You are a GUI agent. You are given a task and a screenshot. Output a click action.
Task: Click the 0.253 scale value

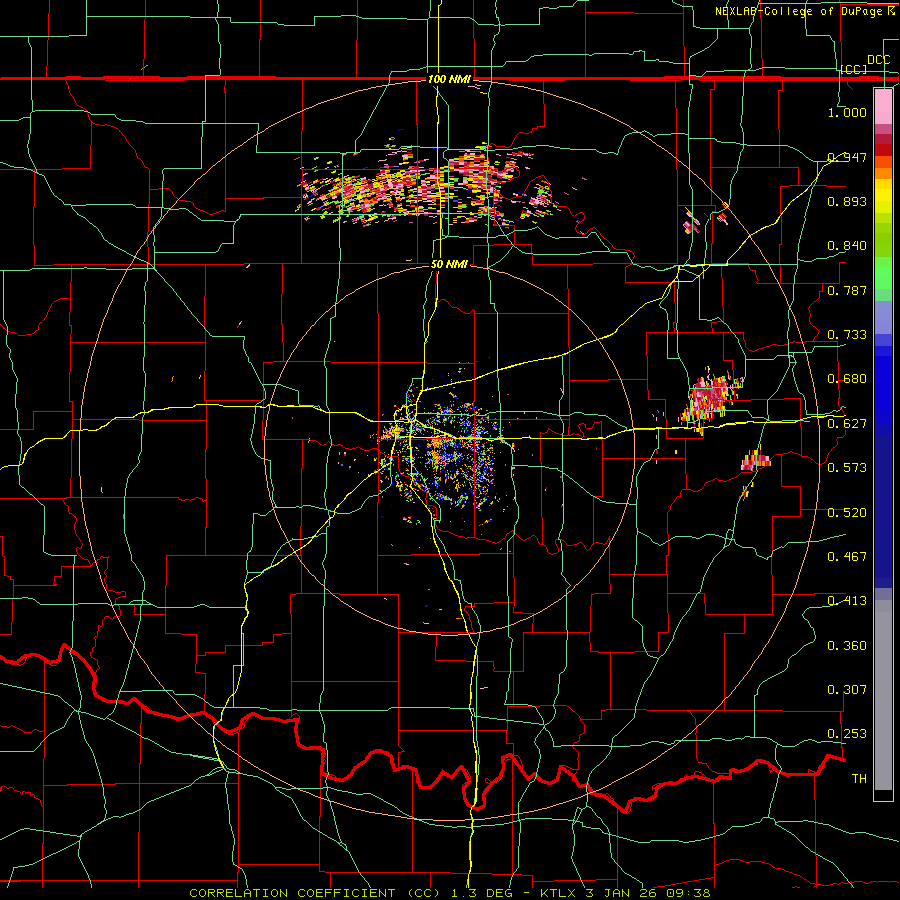[x=847, y=734]
